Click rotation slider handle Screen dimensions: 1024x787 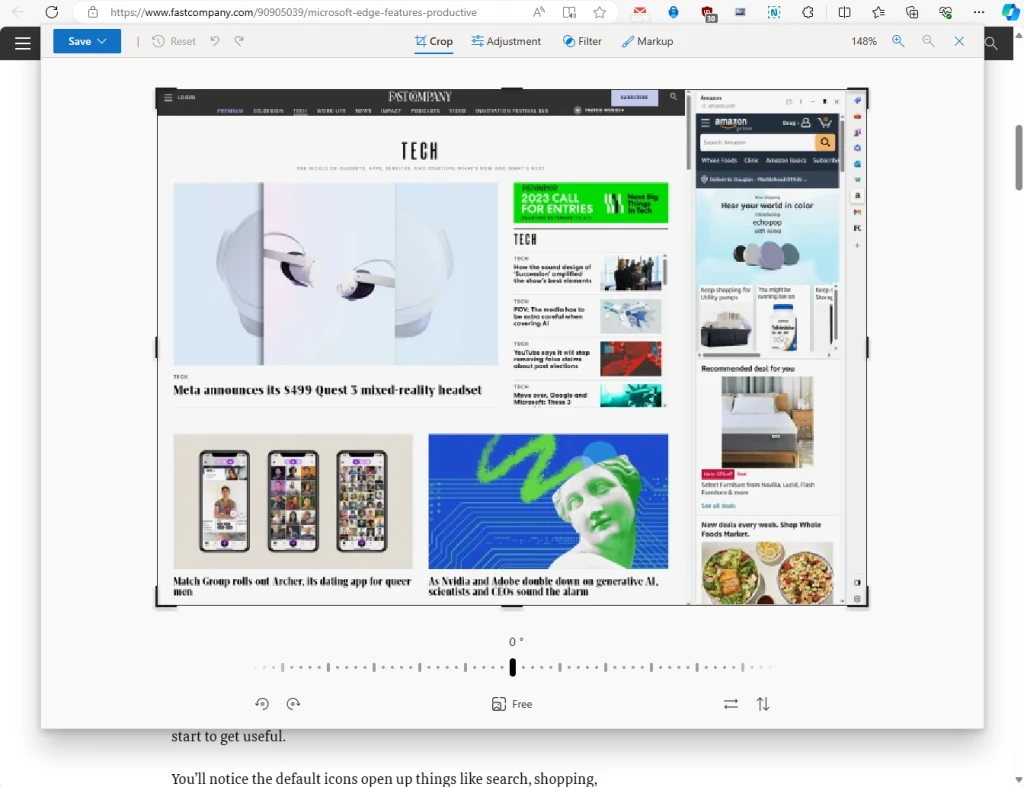pyautogui.click(x=513, y=667)
